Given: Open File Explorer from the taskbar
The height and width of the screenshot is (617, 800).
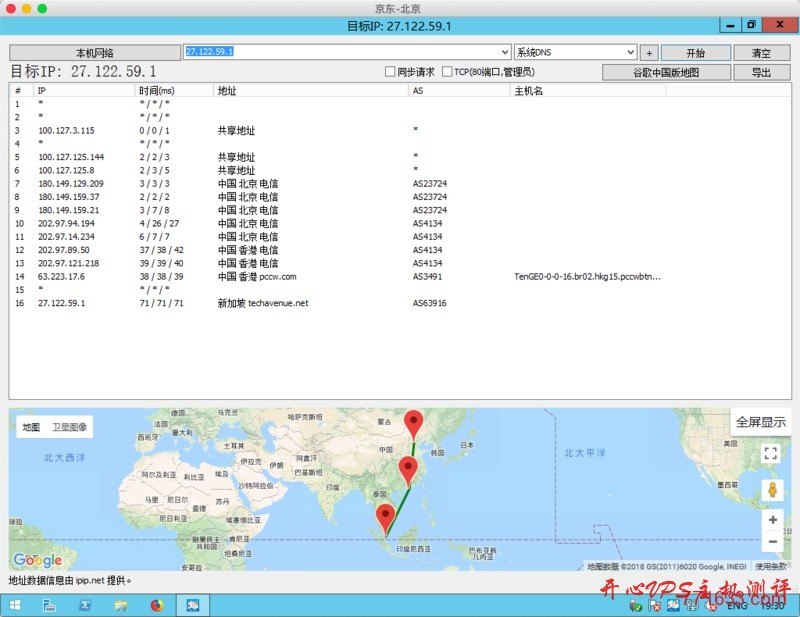Looking at the screenshot, I should [121, 605].
